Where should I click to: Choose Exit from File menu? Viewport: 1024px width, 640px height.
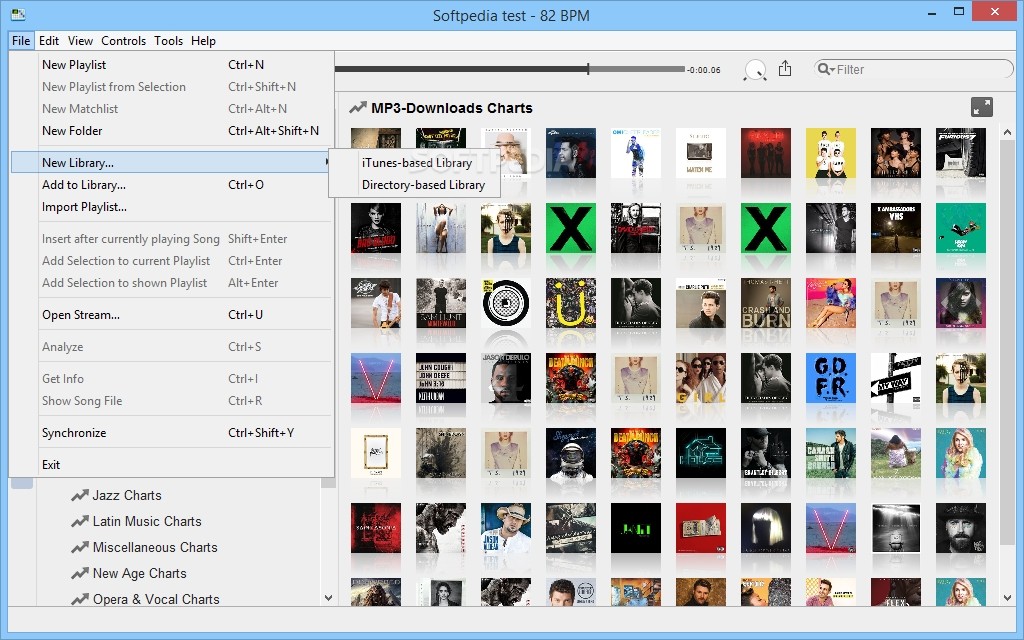pyautogui.click(x=172, y=465)
